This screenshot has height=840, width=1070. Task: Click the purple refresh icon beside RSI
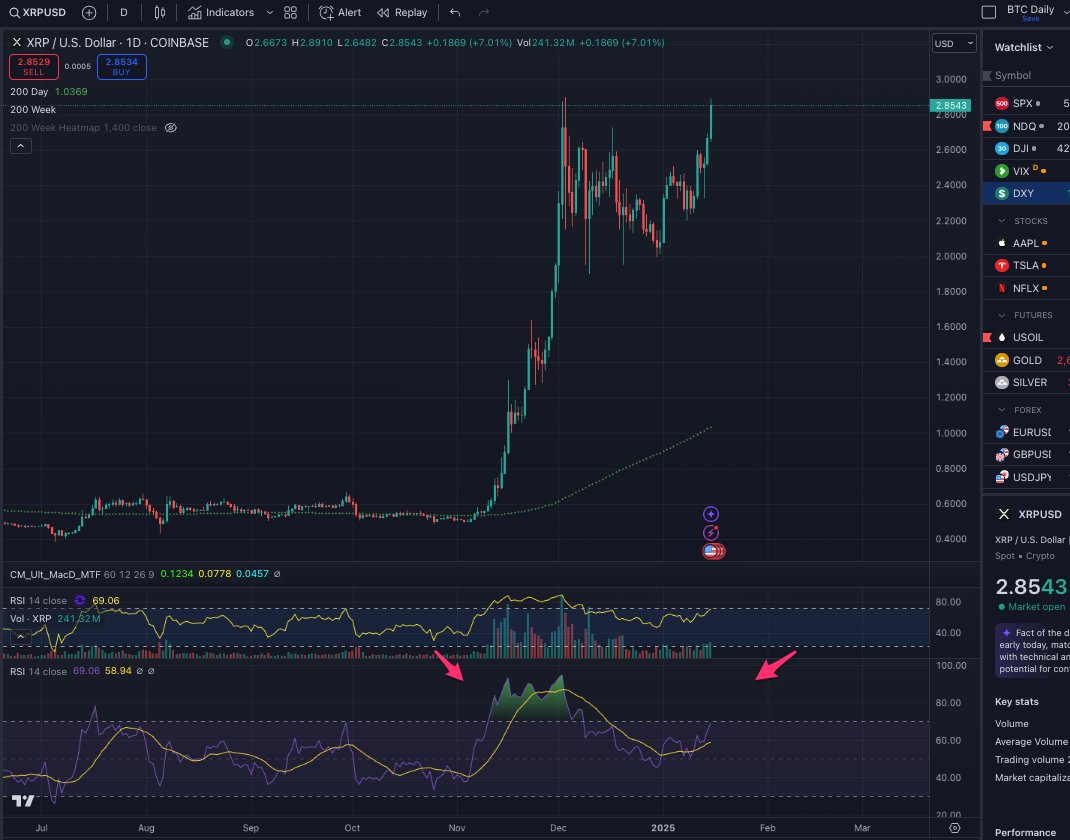tap(80, 600)
